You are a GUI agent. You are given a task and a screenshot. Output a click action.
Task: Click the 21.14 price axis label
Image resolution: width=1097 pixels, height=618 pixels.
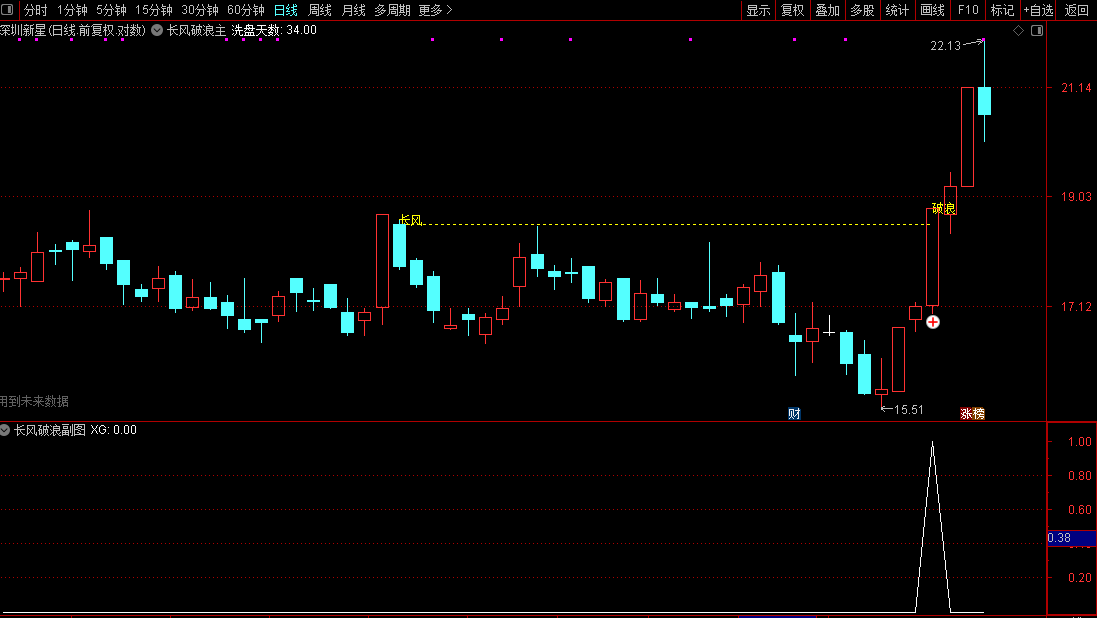click(x=1076, y=87)
